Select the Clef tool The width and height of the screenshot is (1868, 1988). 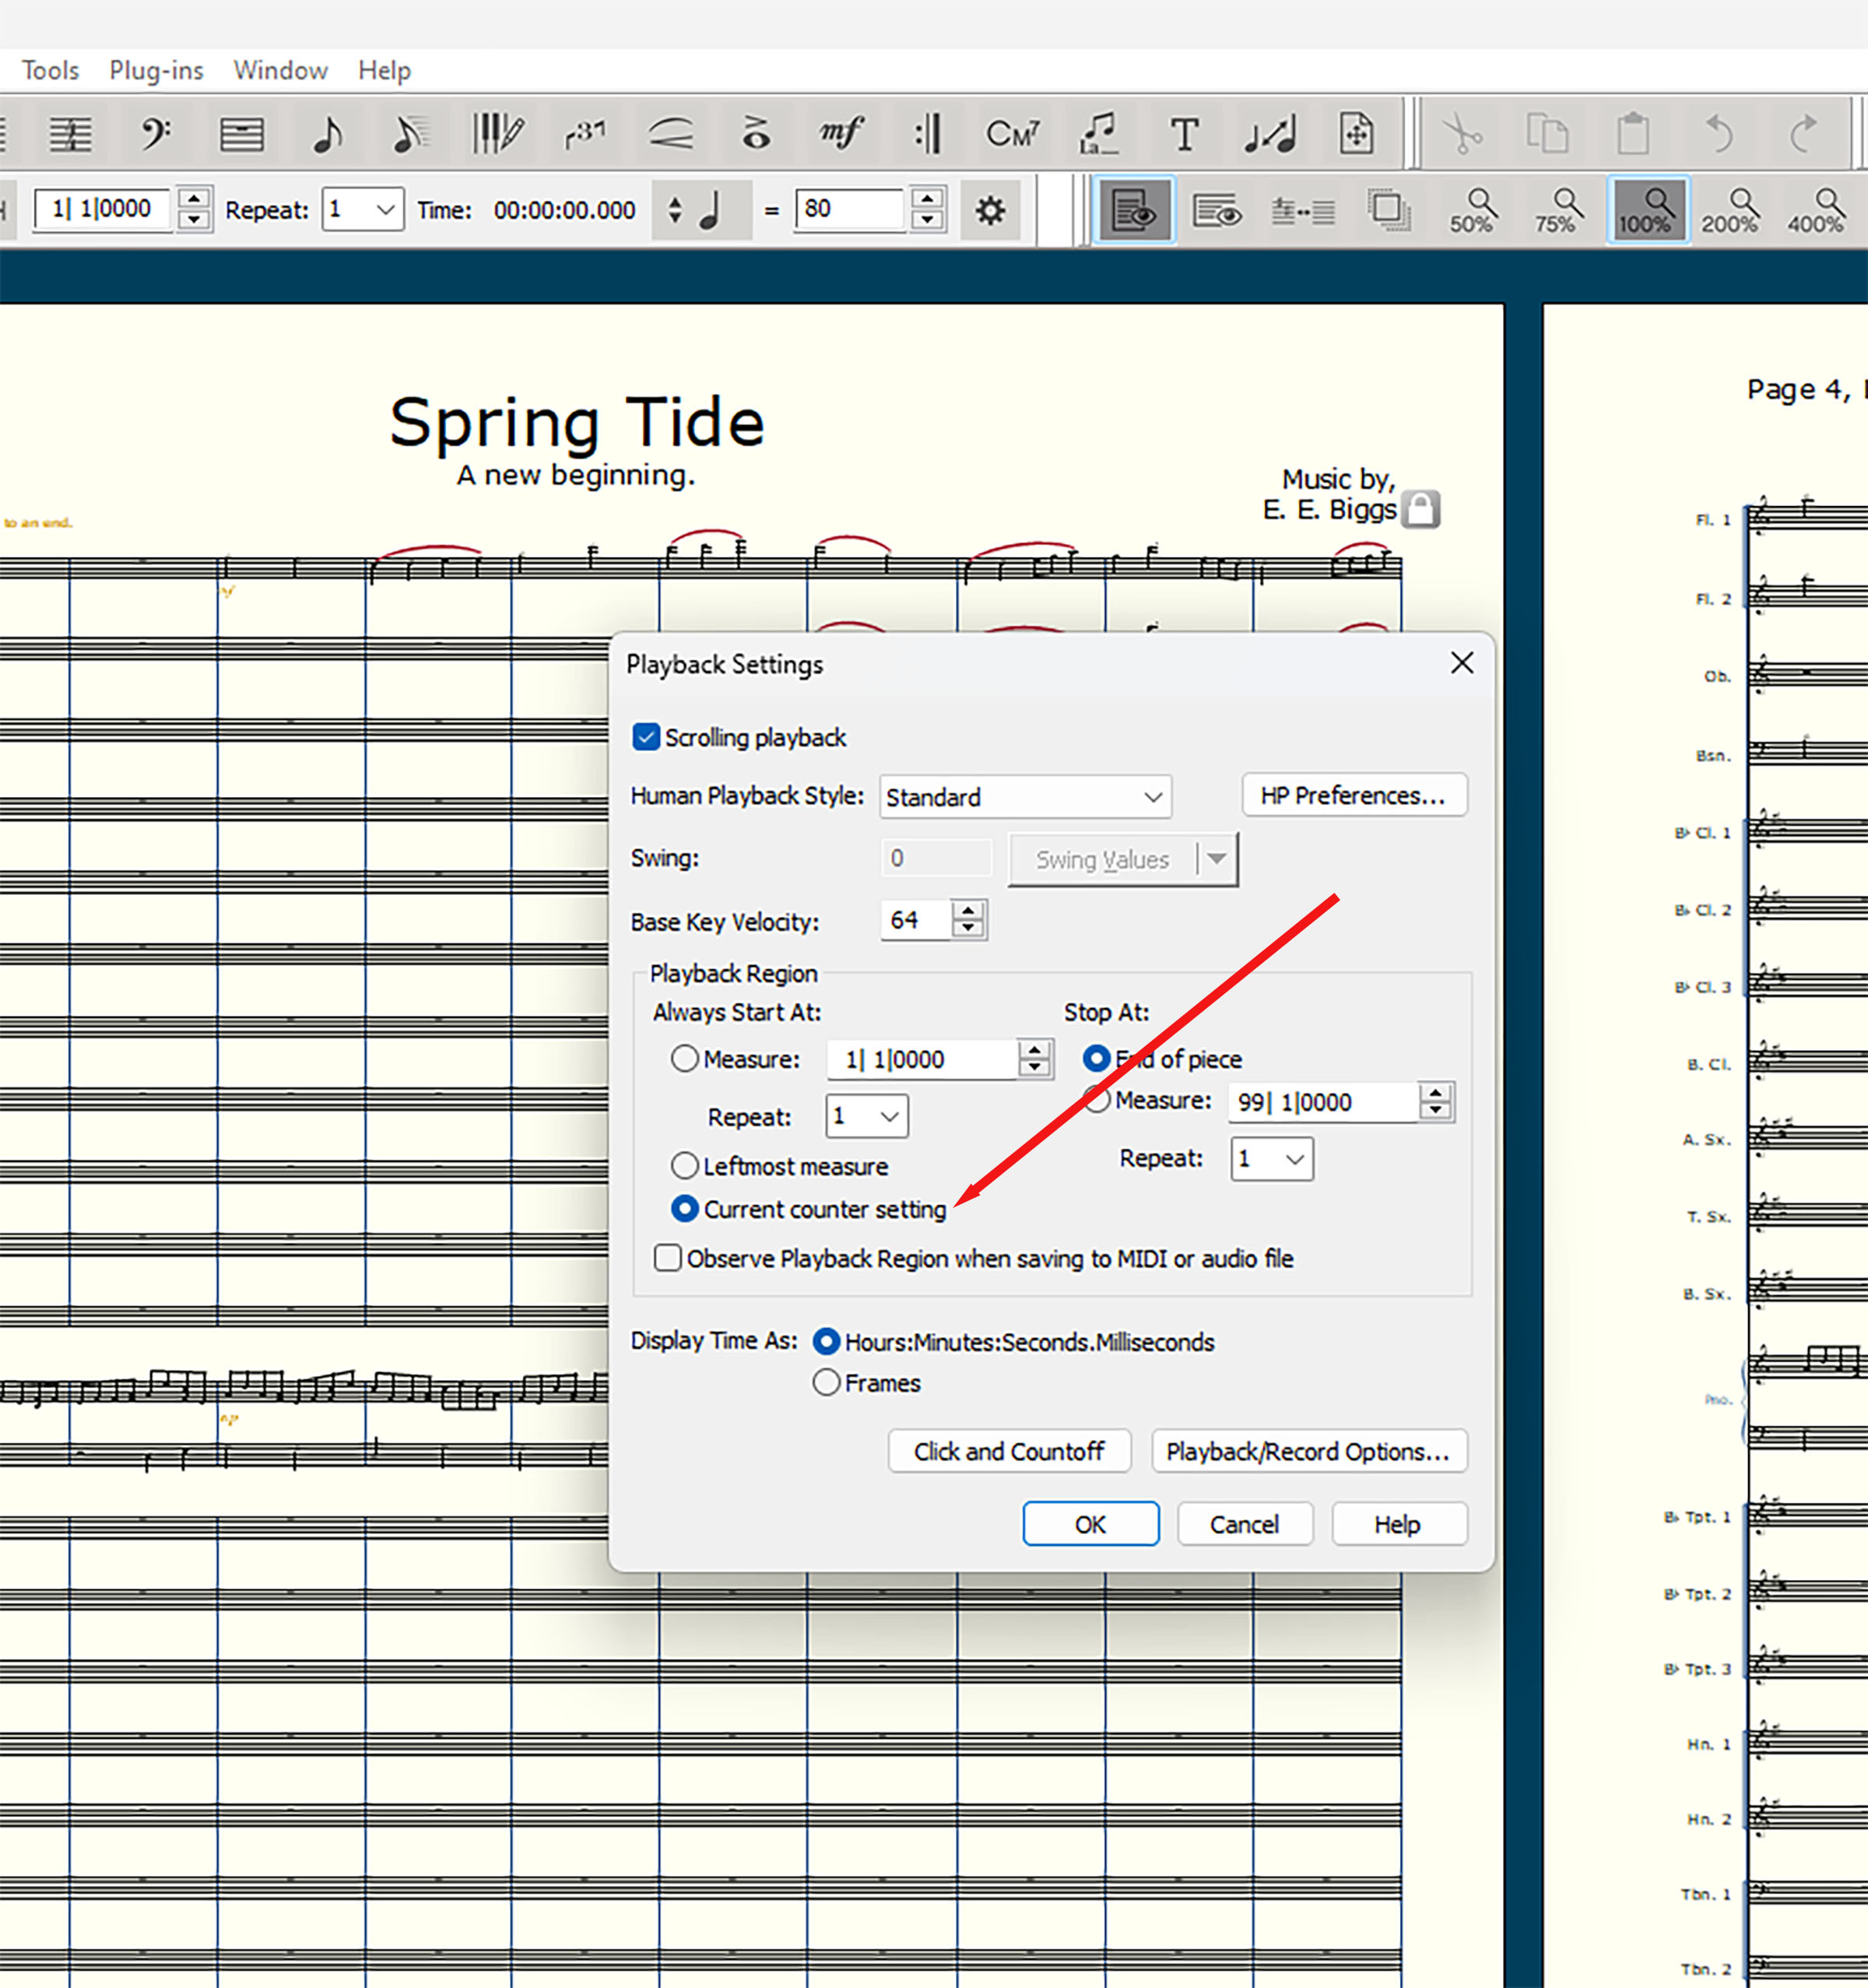(x=155, y=133)
